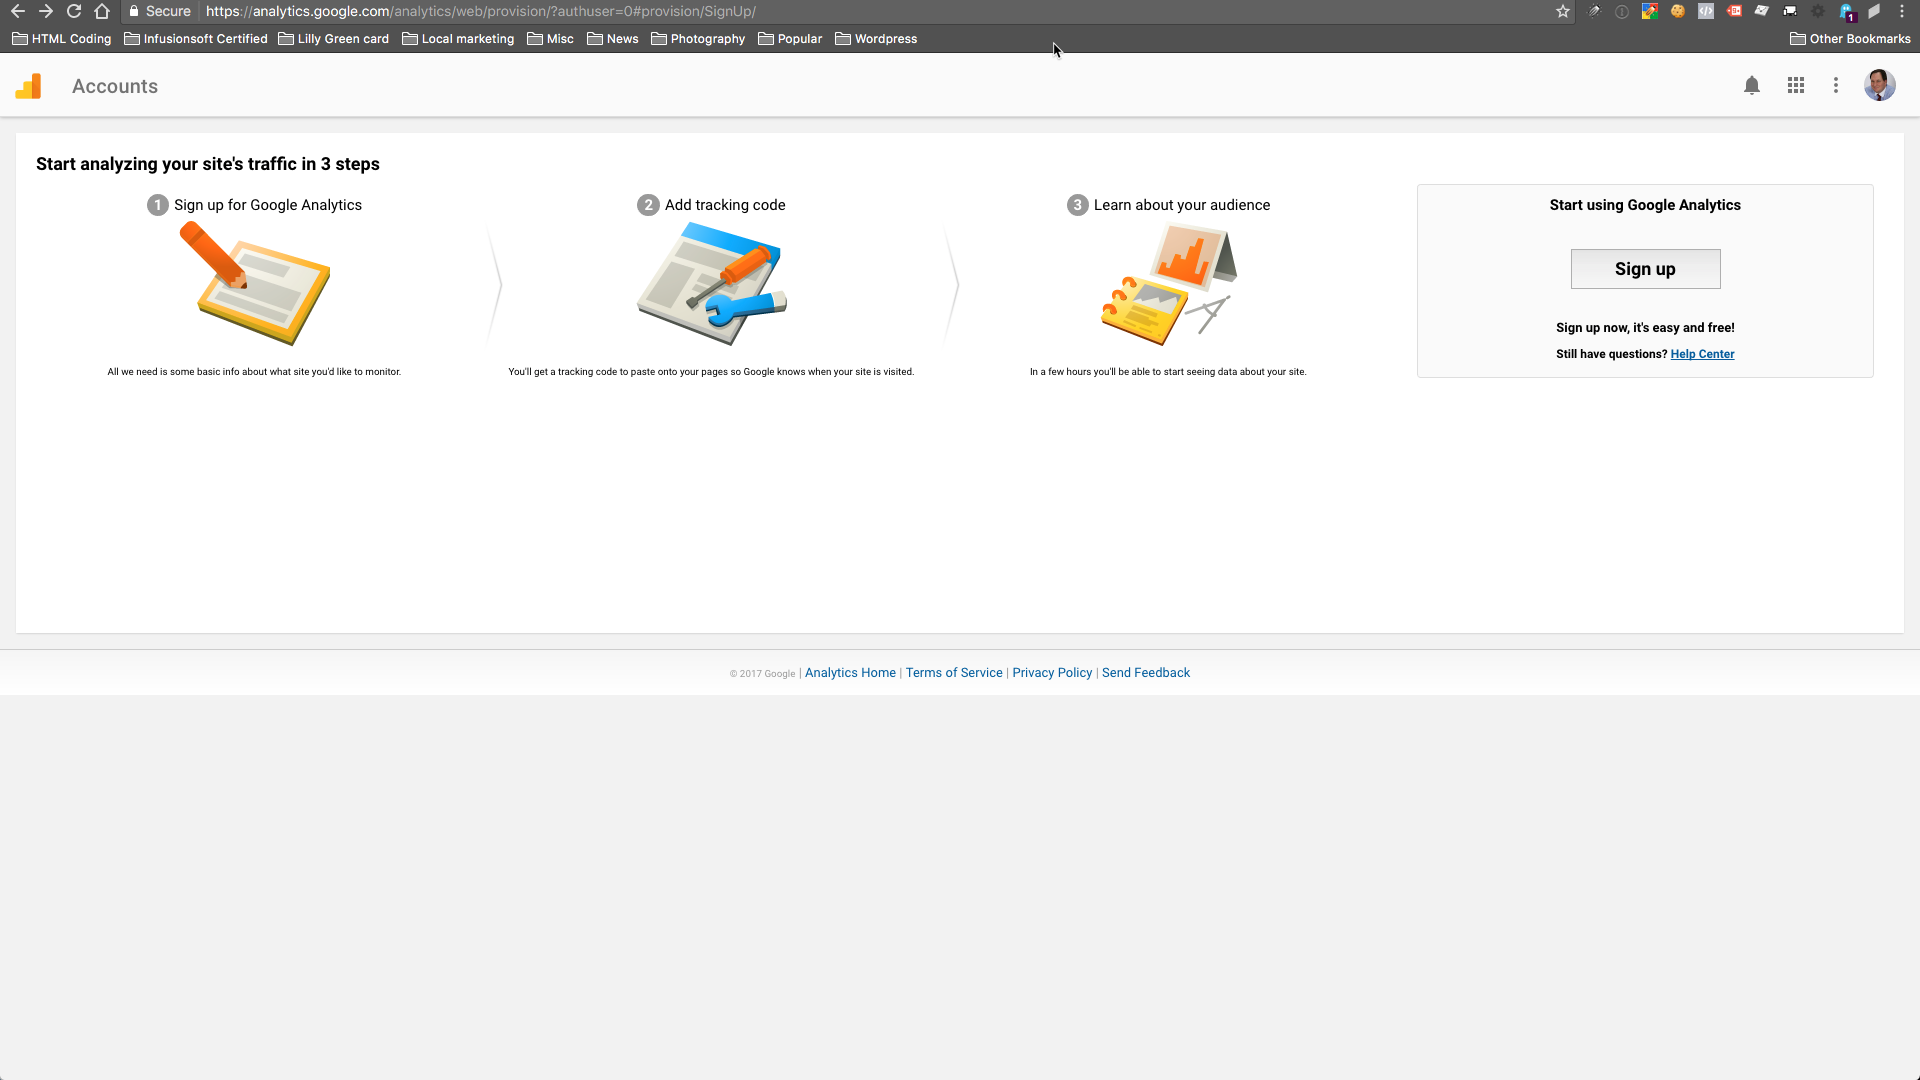Click the Sign up button
Screen dimensions: 1920x1080
click(1645, 269)
